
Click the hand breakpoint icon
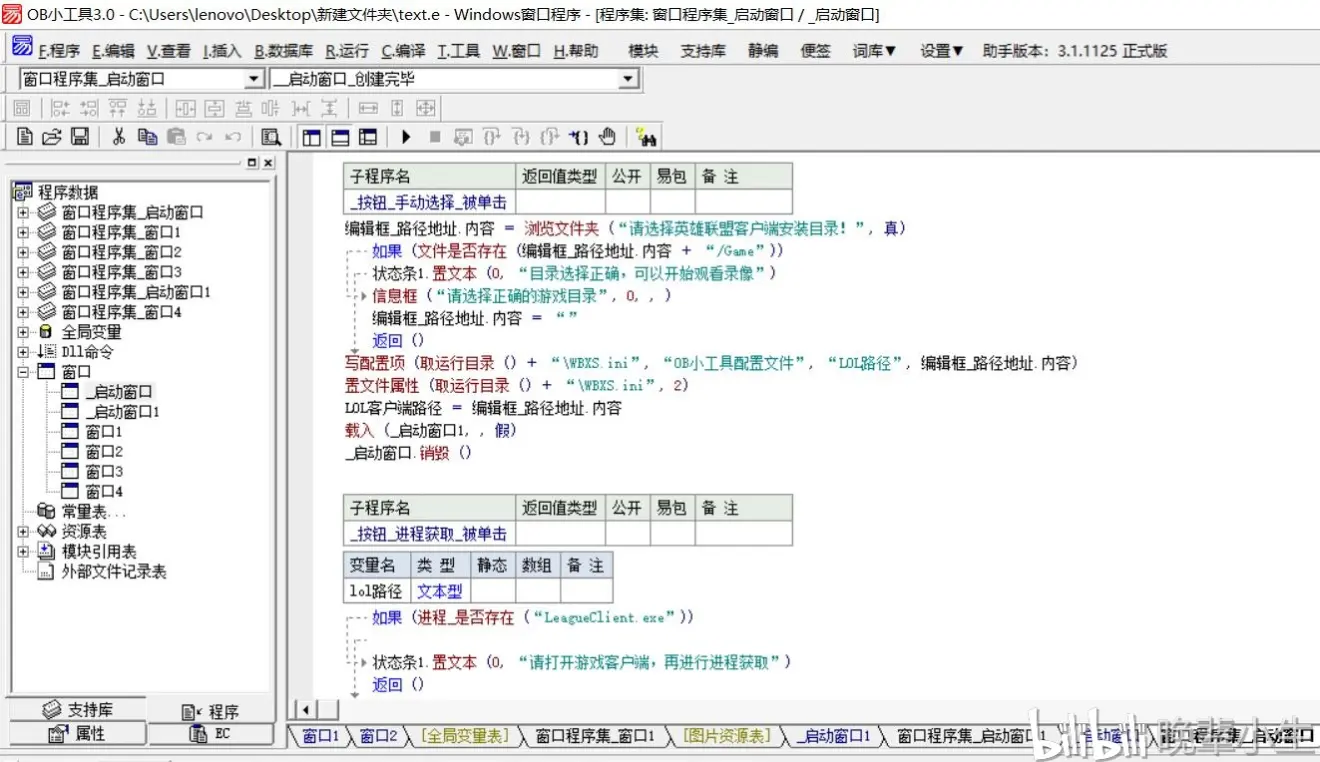[x=607, y=137]
